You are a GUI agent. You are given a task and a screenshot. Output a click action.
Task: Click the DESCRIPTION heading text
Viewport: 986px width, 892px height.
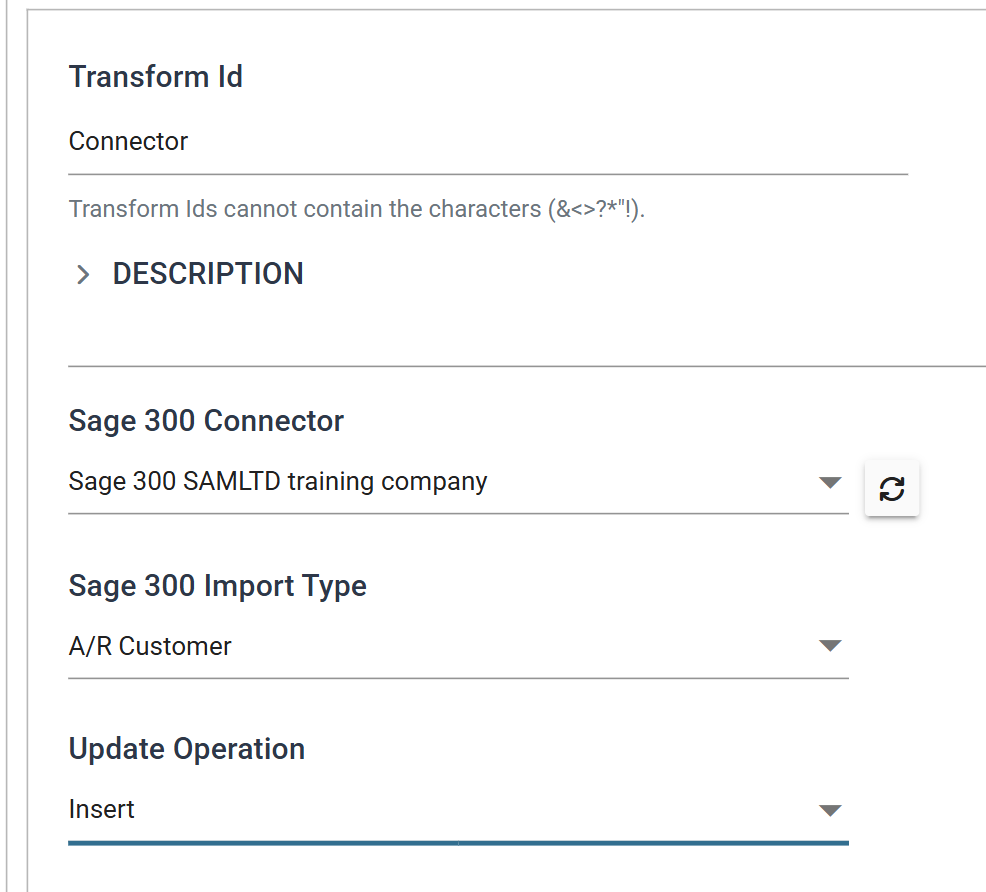tap(208, 274)
